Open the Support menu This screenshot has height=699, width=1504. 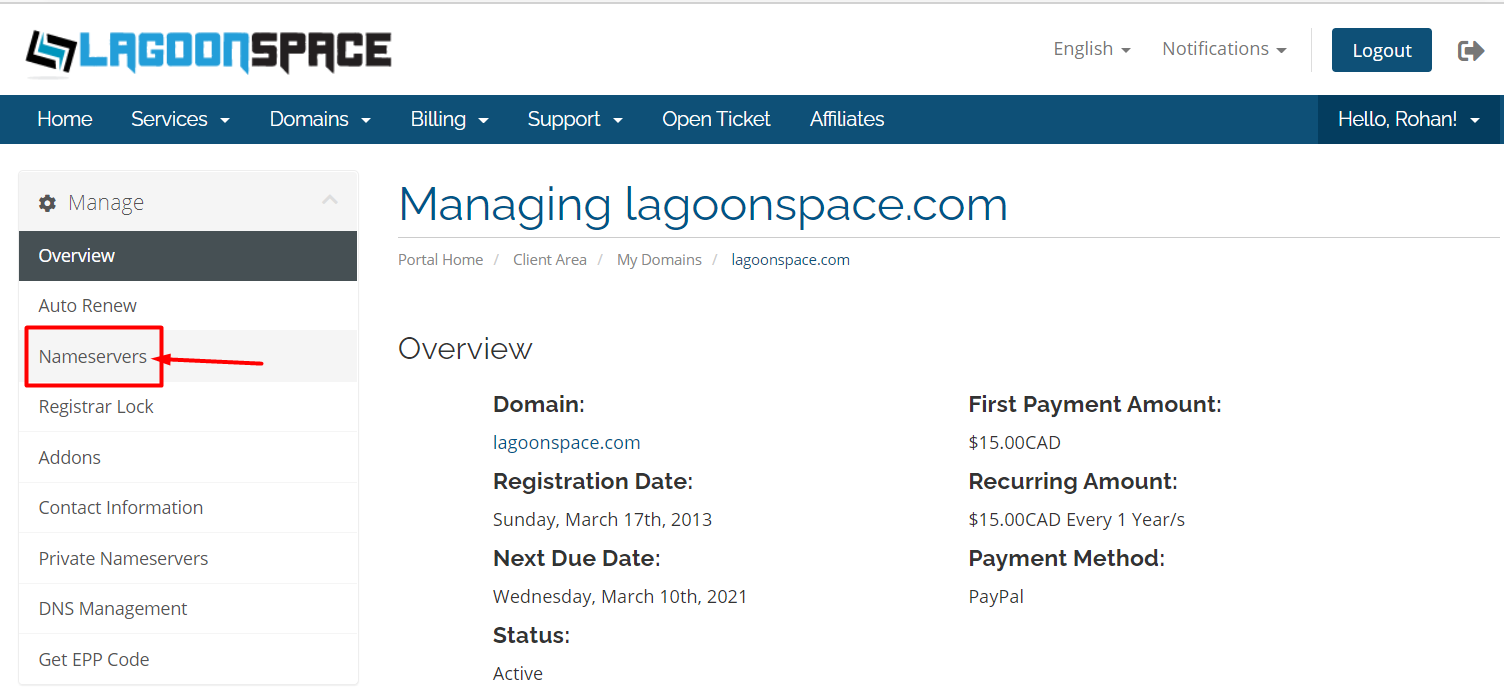[575, 119]
